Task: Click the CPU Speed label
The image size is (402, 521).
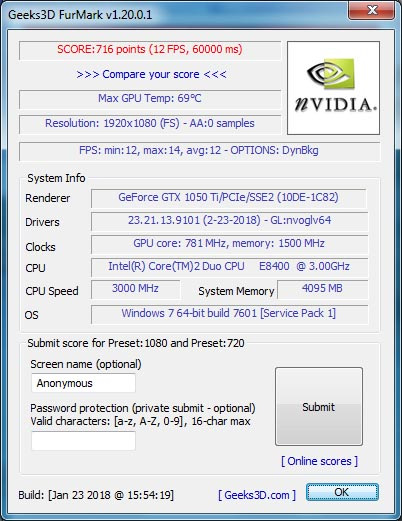Action: 52,291
